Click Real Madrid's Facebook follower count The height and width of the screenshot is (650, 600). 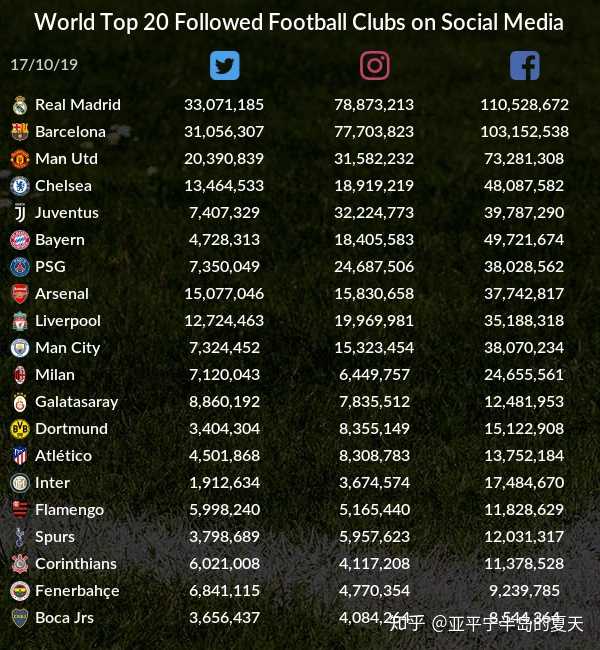click(524, 105)
